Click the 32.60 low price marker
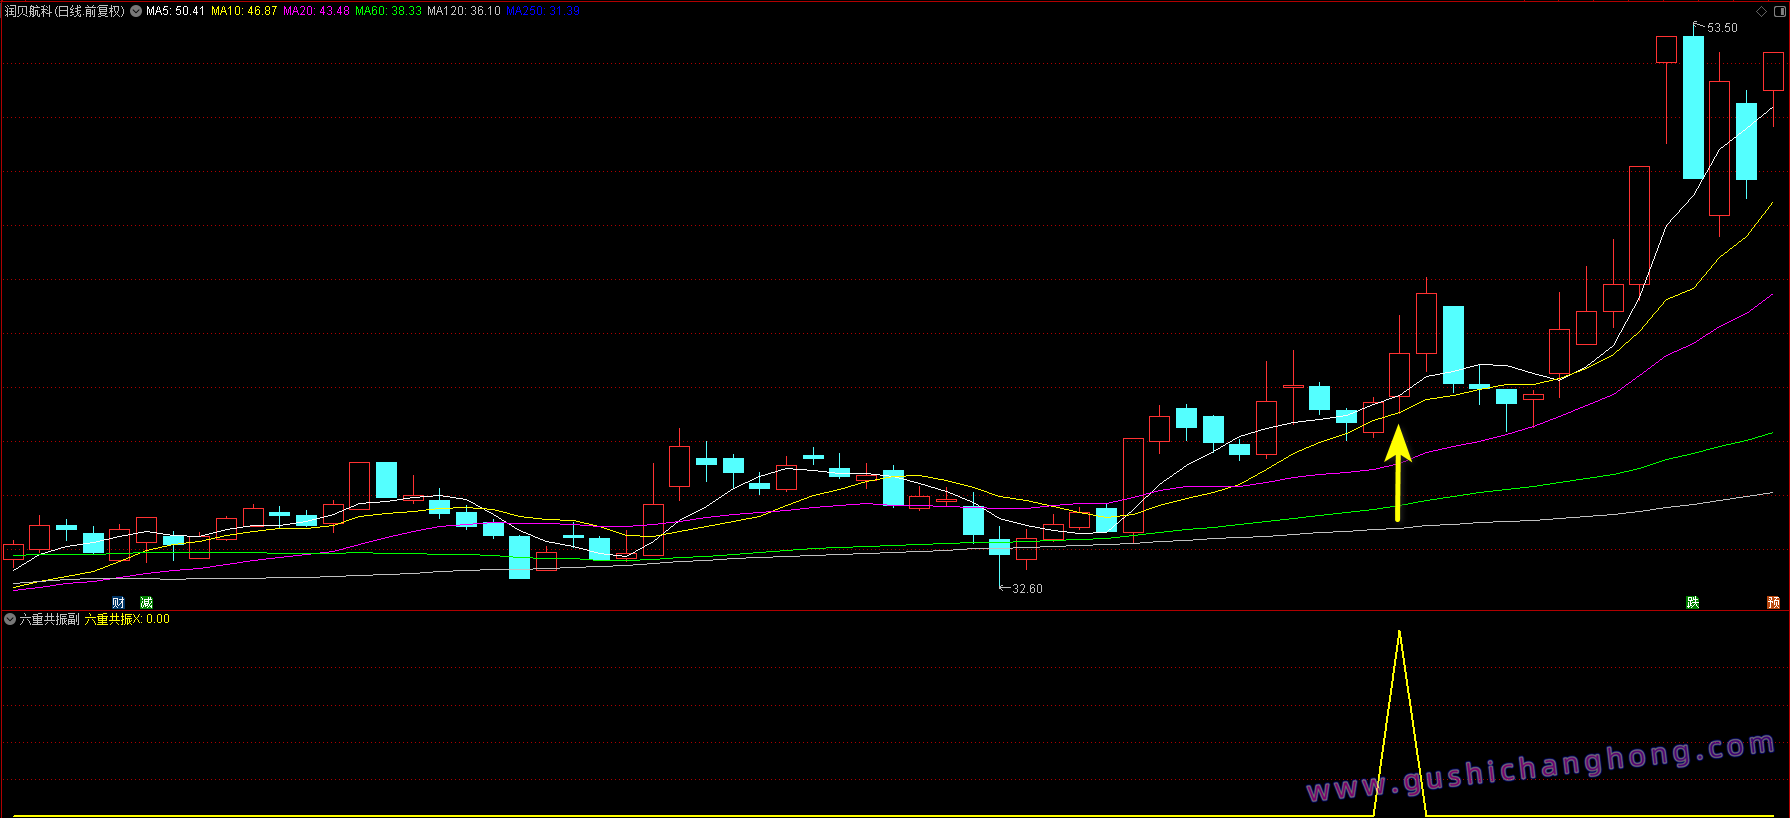Image resolution: width=1790 pixels, height=818 pixels. click(1027, 589)
